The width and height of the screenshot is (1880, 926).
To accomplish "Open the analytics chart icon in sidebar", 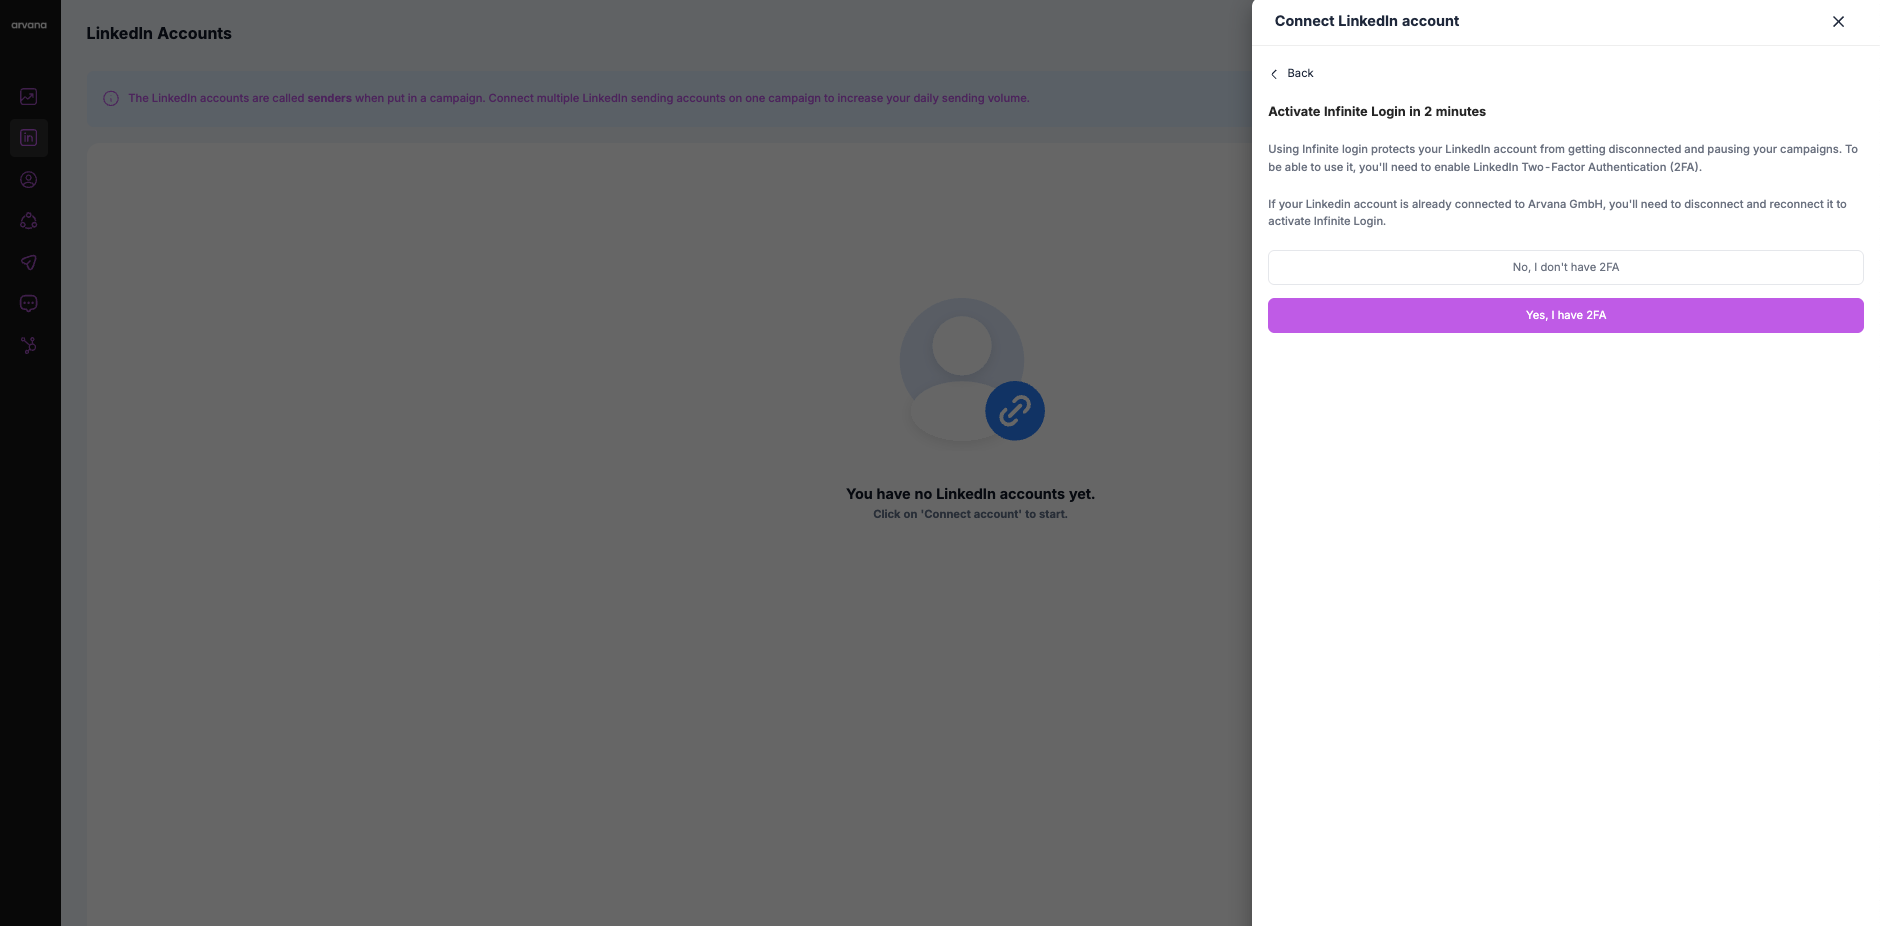I will point(29,97).
